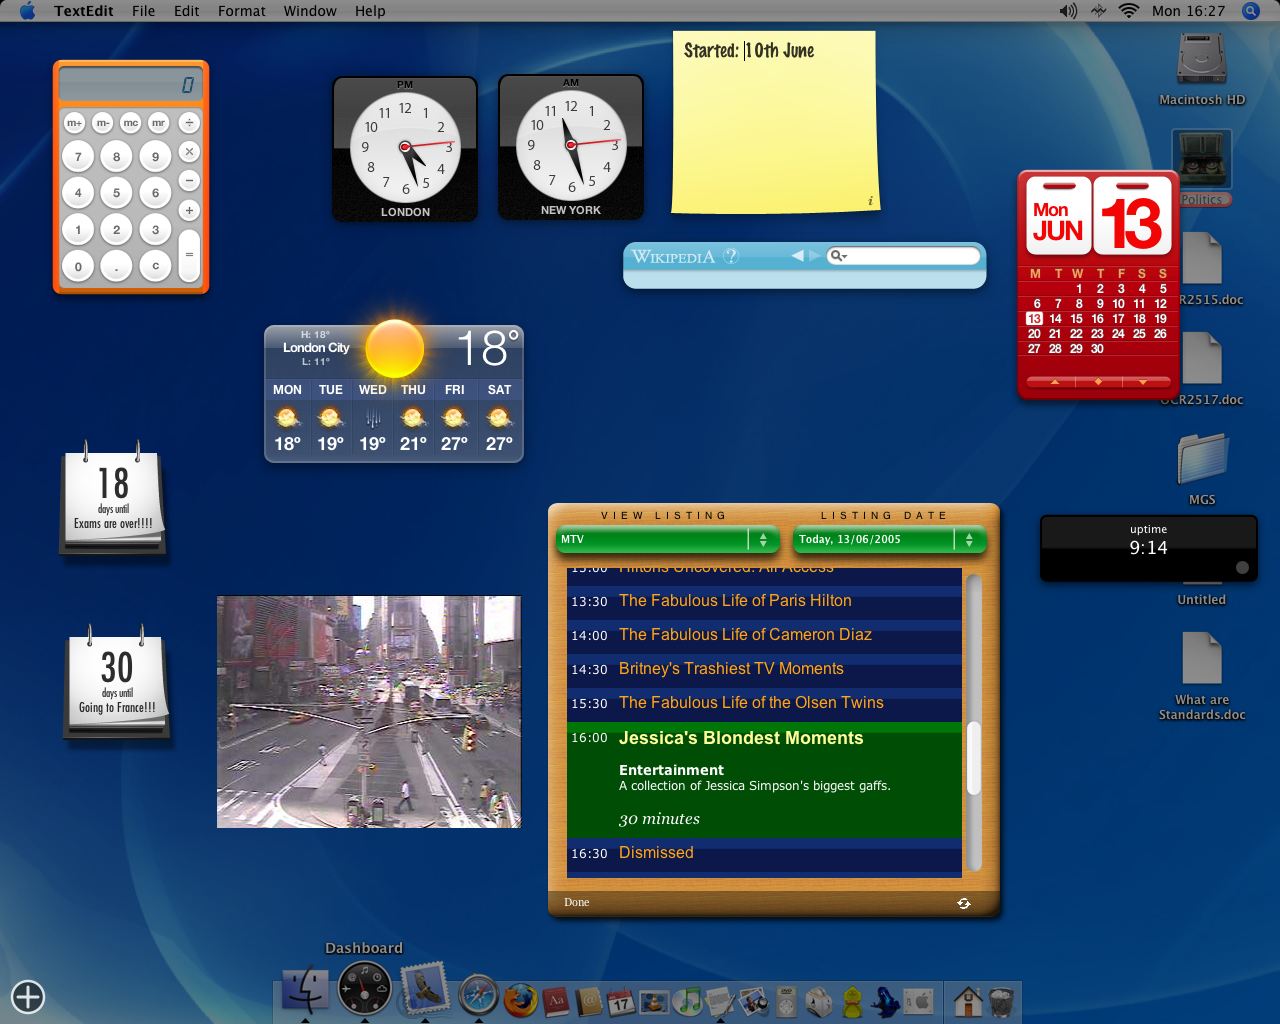Launch Firefox from the Dock
Viewport: 1280px width, 1024px height.
[x=520, y=1000]
